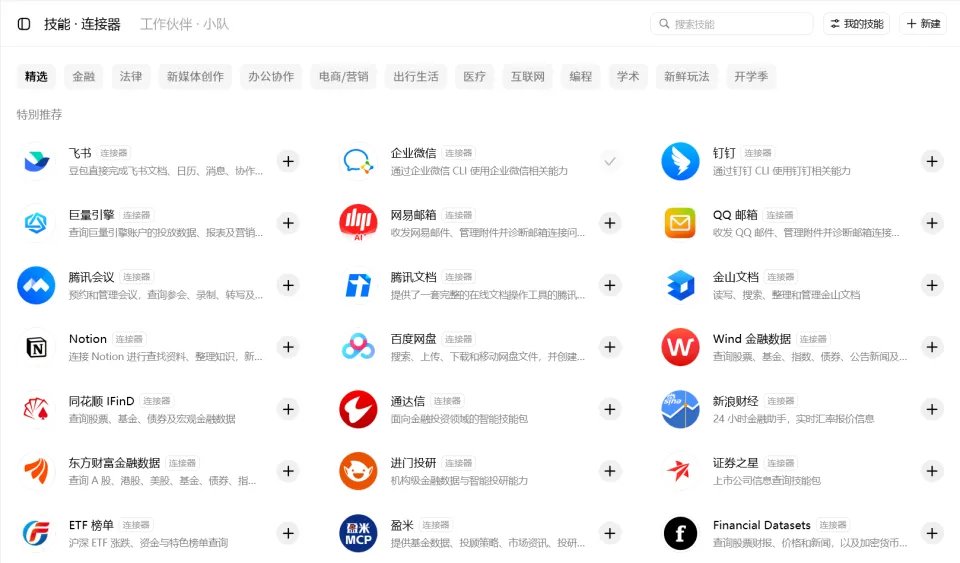Add the 腾讯会议 connector with plus button

[288, 285]
